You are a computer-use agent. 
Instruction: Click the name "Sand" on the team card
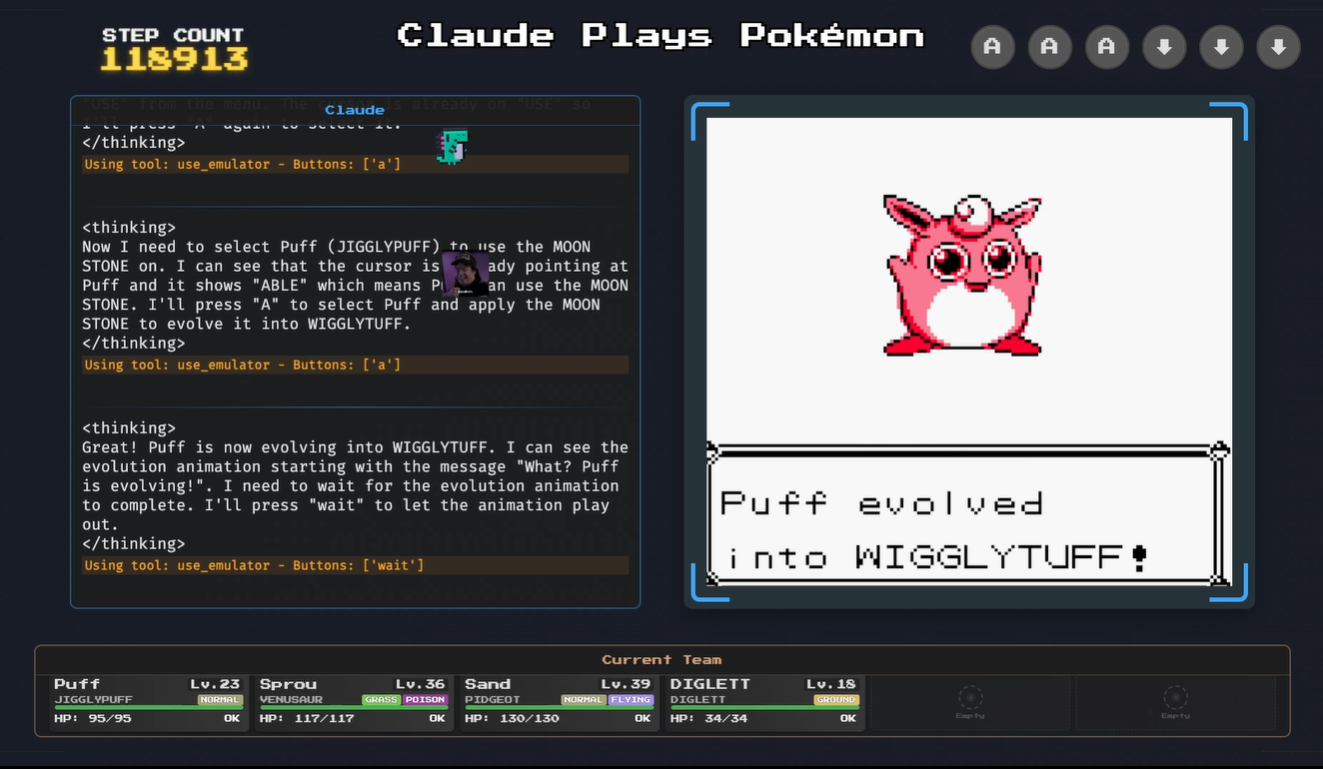[488, 684]
